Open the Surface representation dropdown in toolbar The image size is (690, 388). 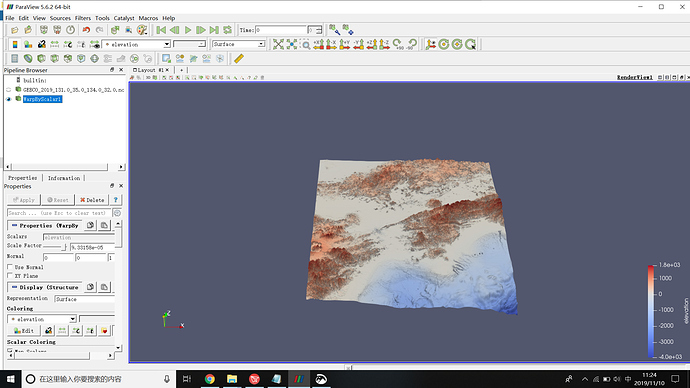click(x=238, y=44)
